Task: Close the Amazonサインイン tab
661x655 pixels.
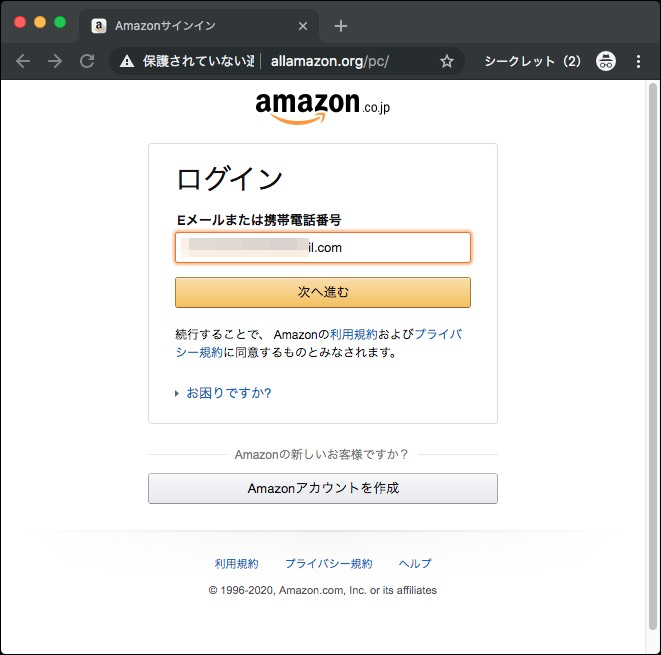Action: pos(303,26)
